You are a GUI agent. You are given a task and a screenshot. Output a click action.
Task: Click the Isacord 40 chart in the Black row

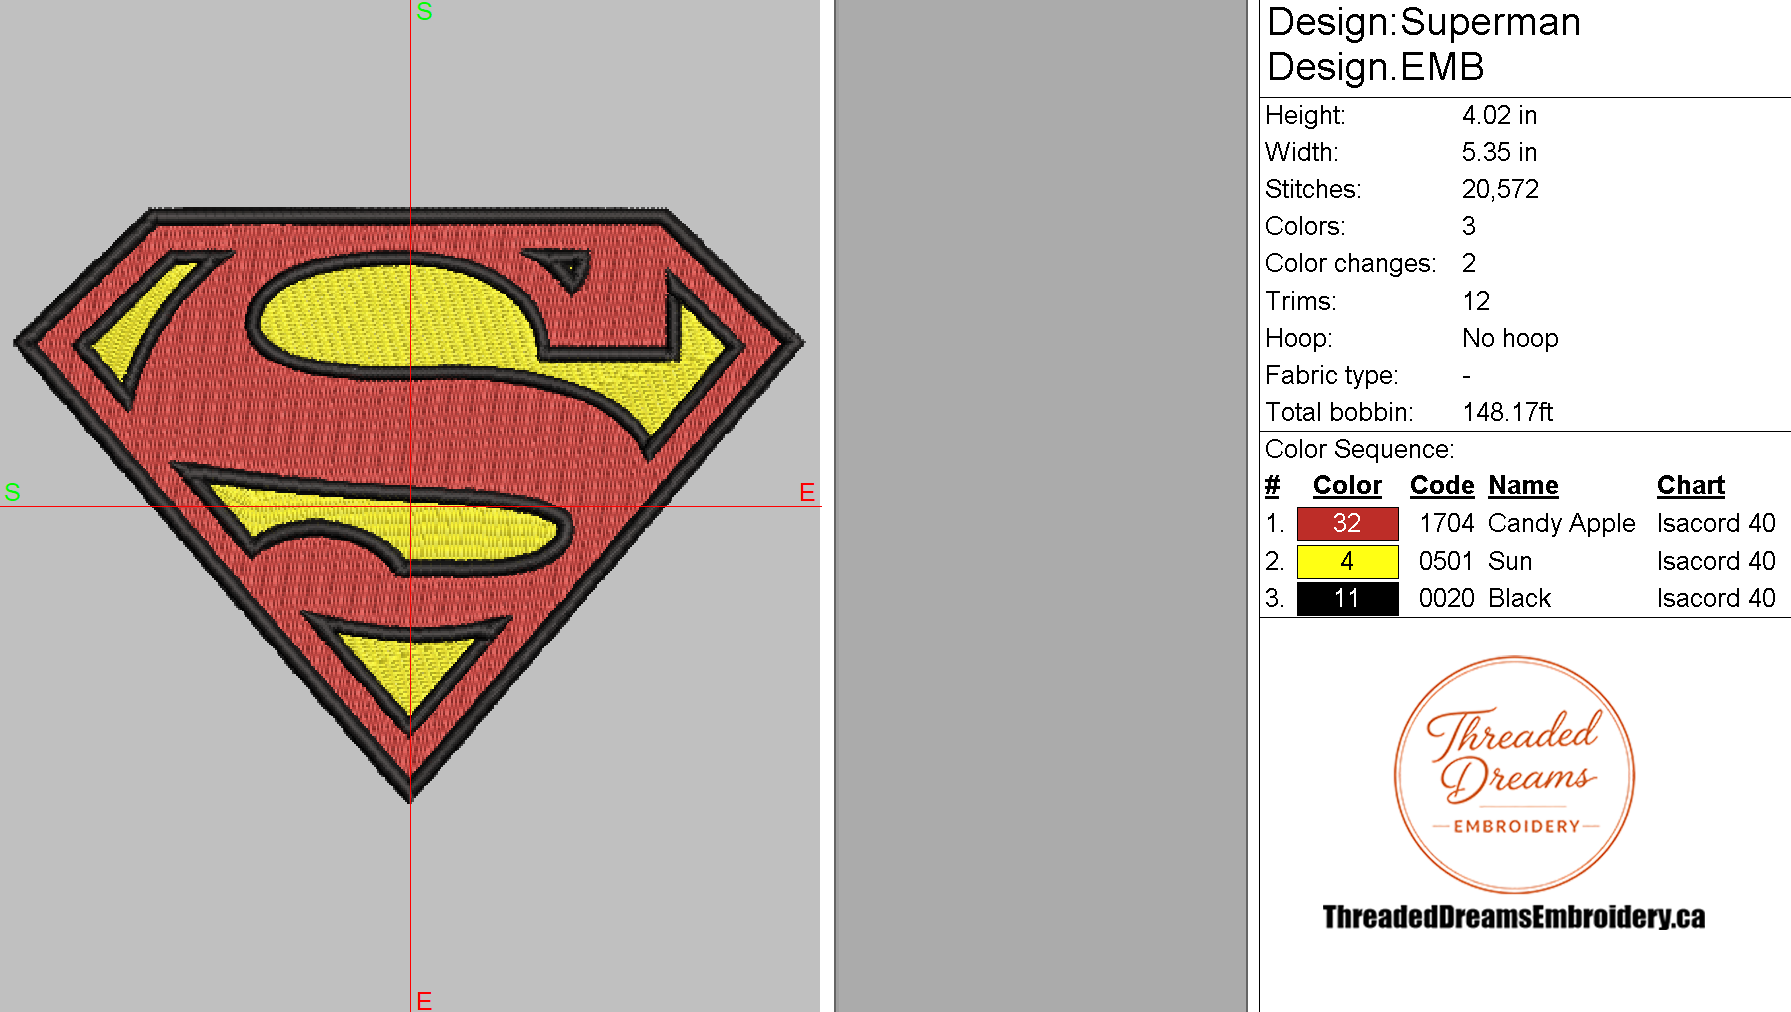pos(1715,598)
